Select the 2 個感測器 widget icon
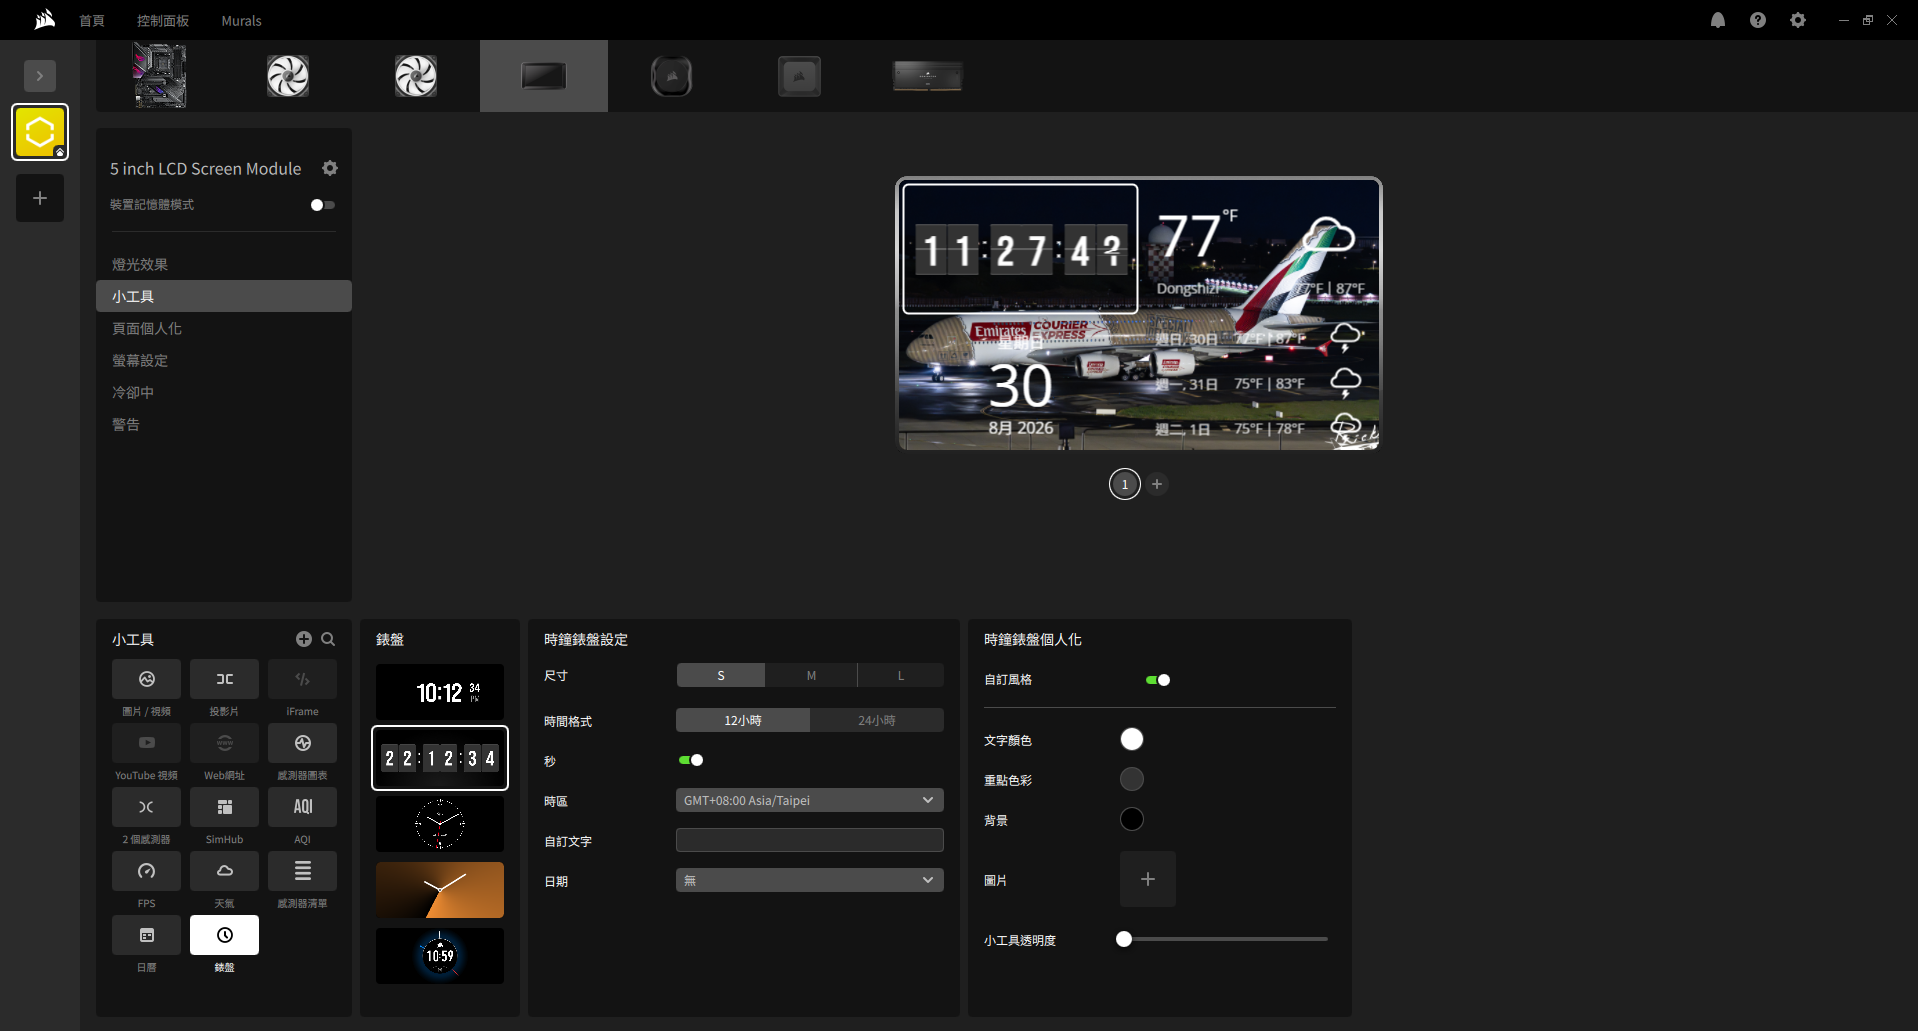This screenshot has width=1918, height=1031. pos(146,807)
